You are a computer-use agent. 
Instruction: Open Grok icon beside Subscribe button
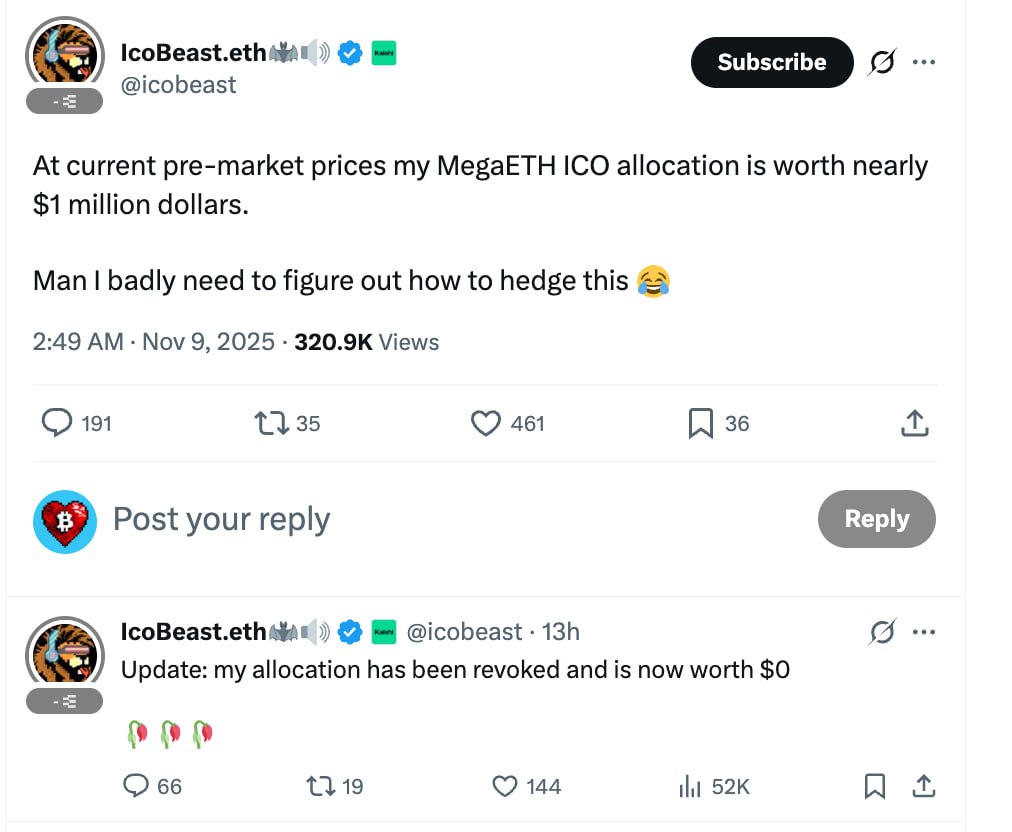click(x=881, y=63)
